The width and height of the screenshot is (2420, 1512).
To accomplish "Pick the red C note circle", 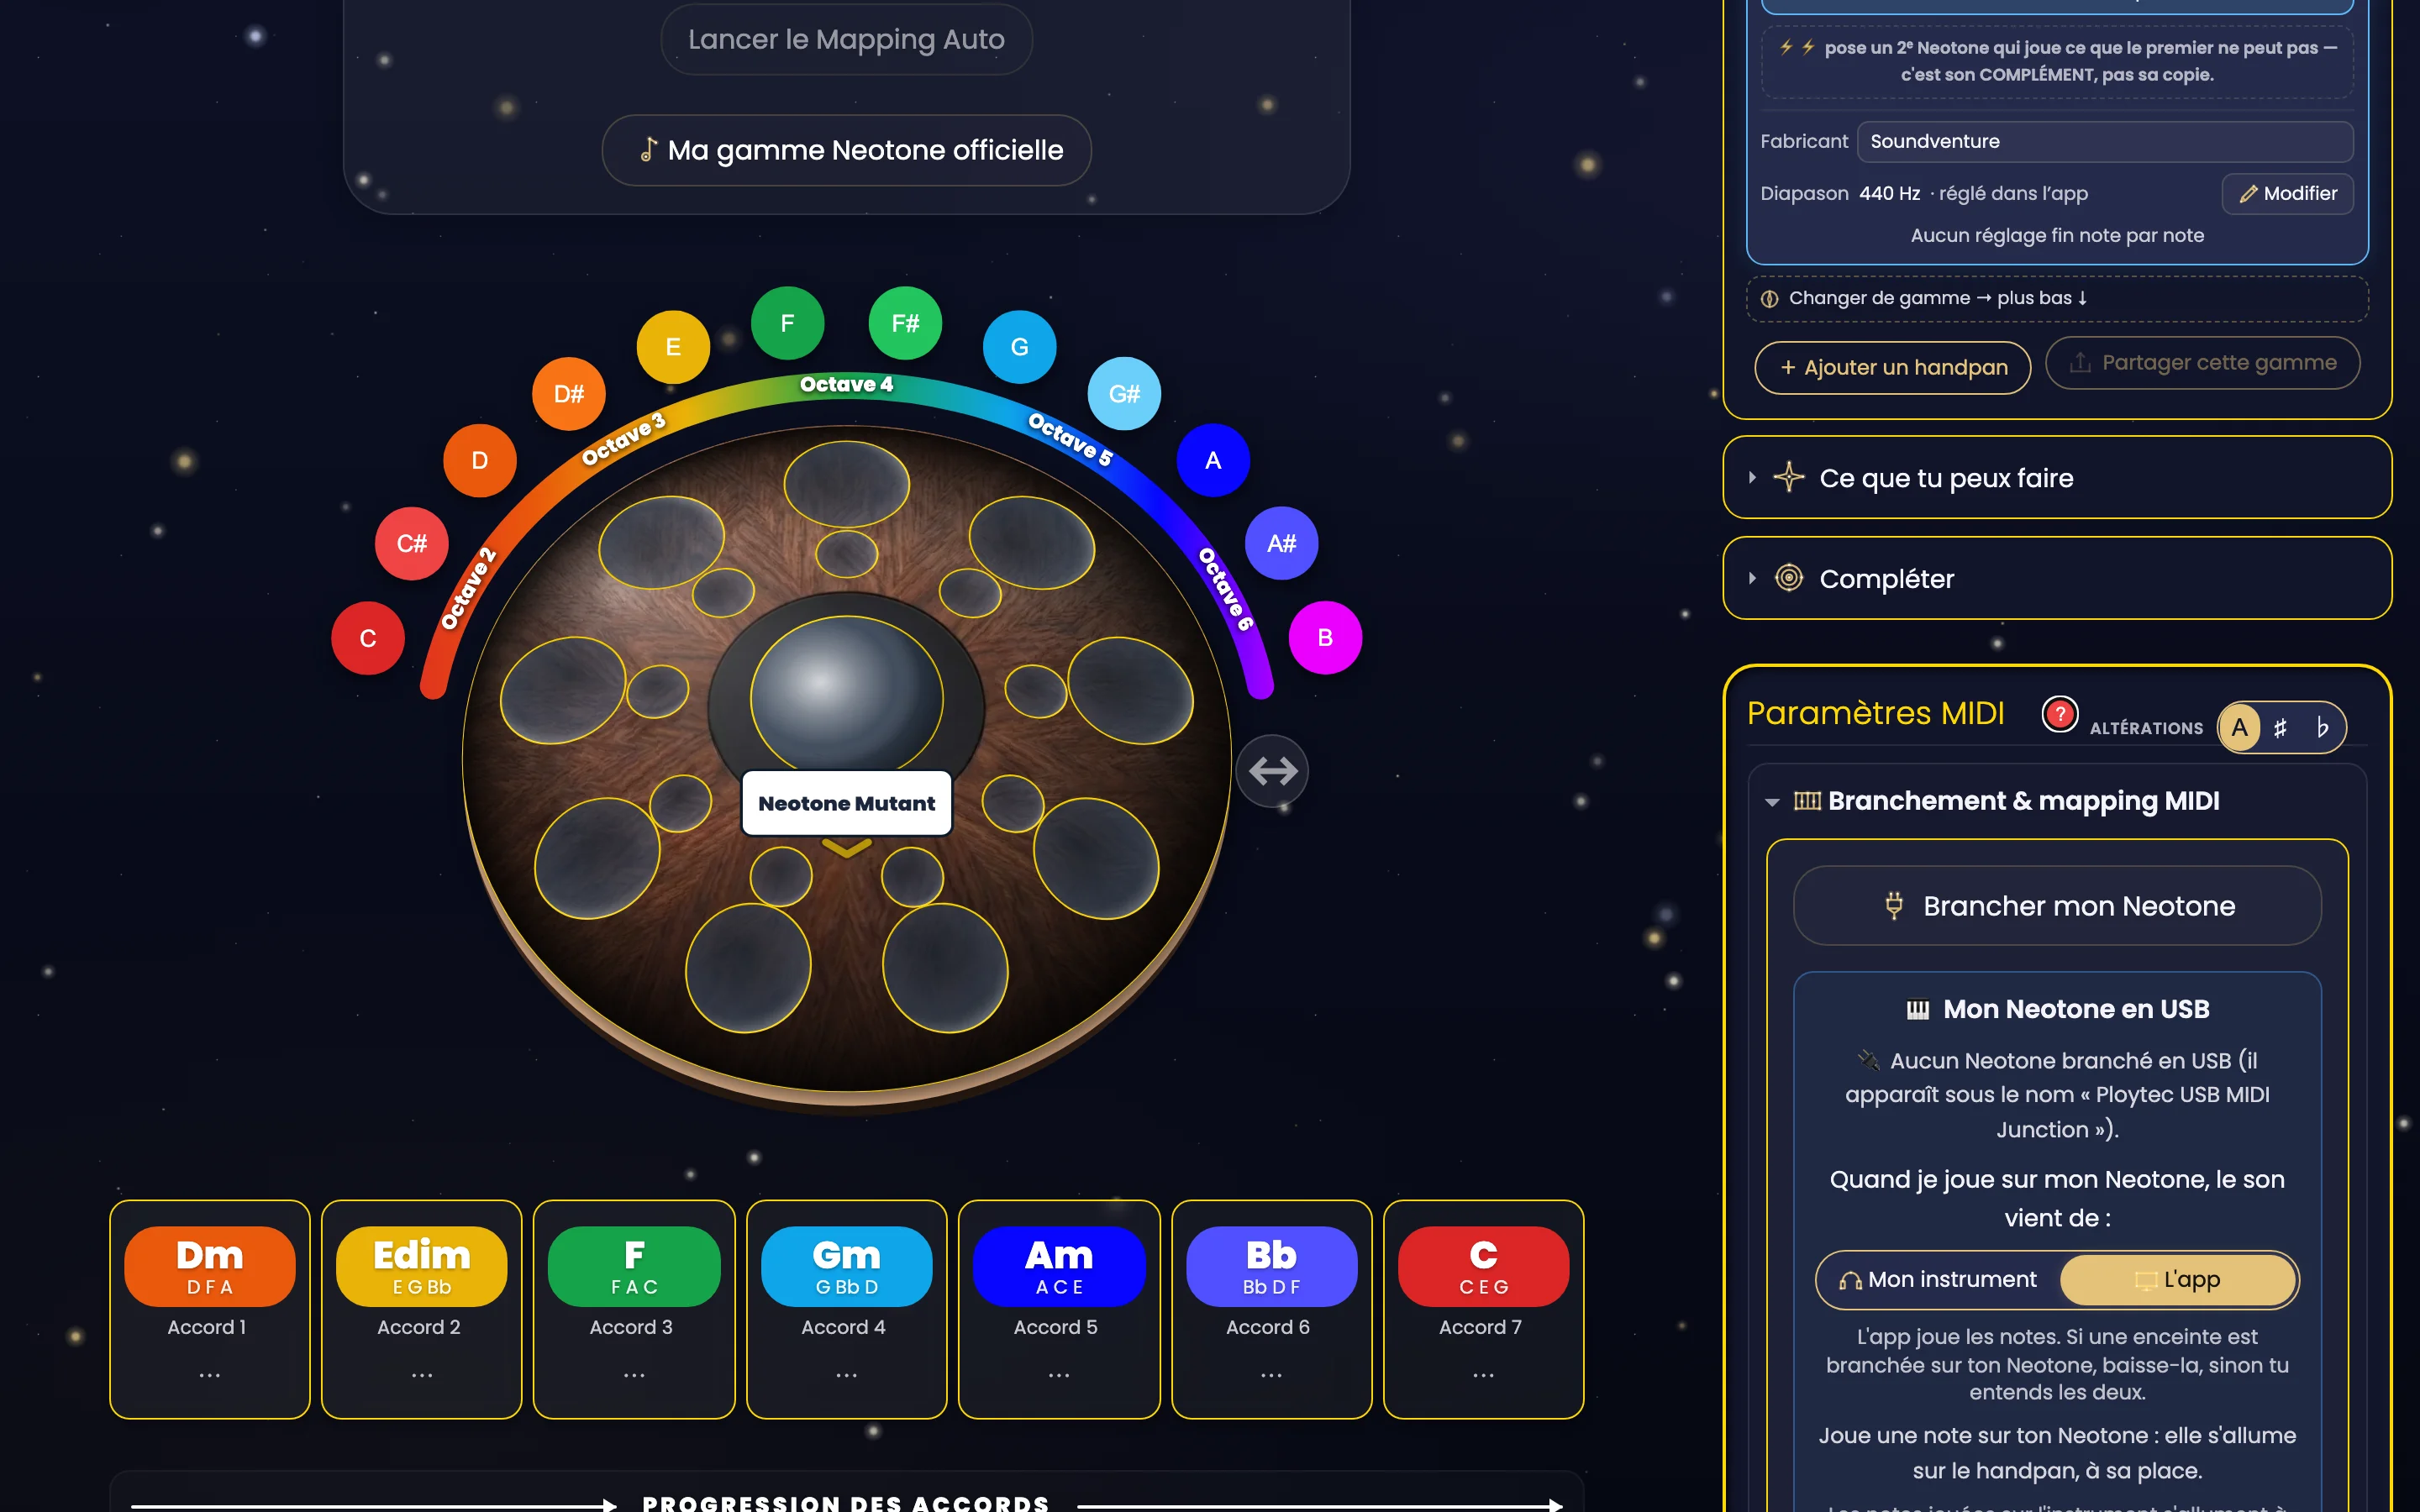I will pyautogui.click(x=368, y=638).
